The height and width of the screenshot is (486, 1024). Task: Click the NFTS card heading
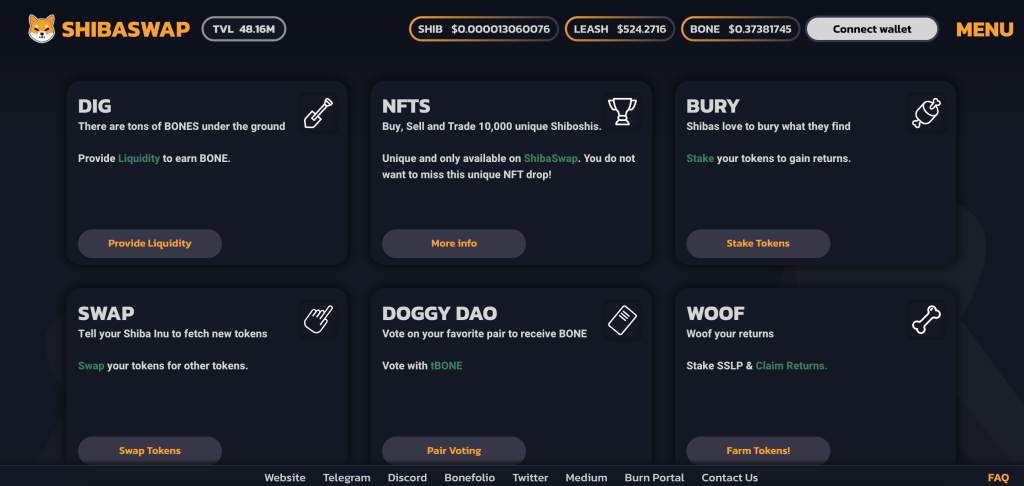click(406, 106)
